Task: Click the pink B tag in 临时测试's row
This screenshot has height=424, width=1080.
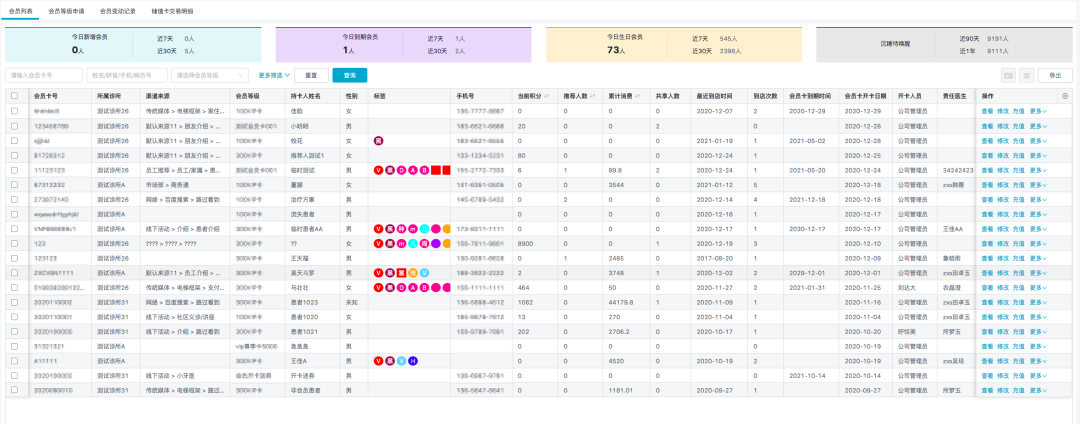Action: pos(424,170)
